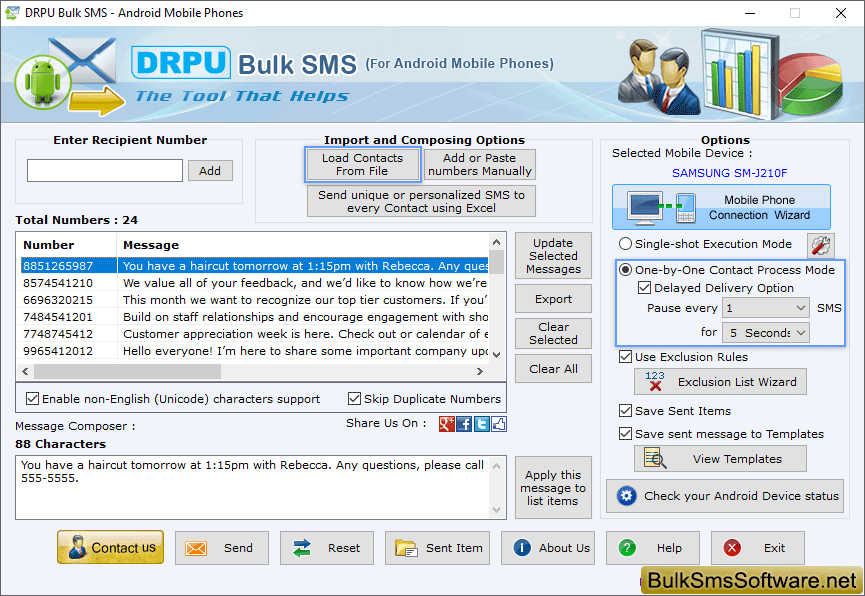Click the contact list scroll-right arrow
The width and height of the screenshot is (865, 596).
[x=480, y=372]
